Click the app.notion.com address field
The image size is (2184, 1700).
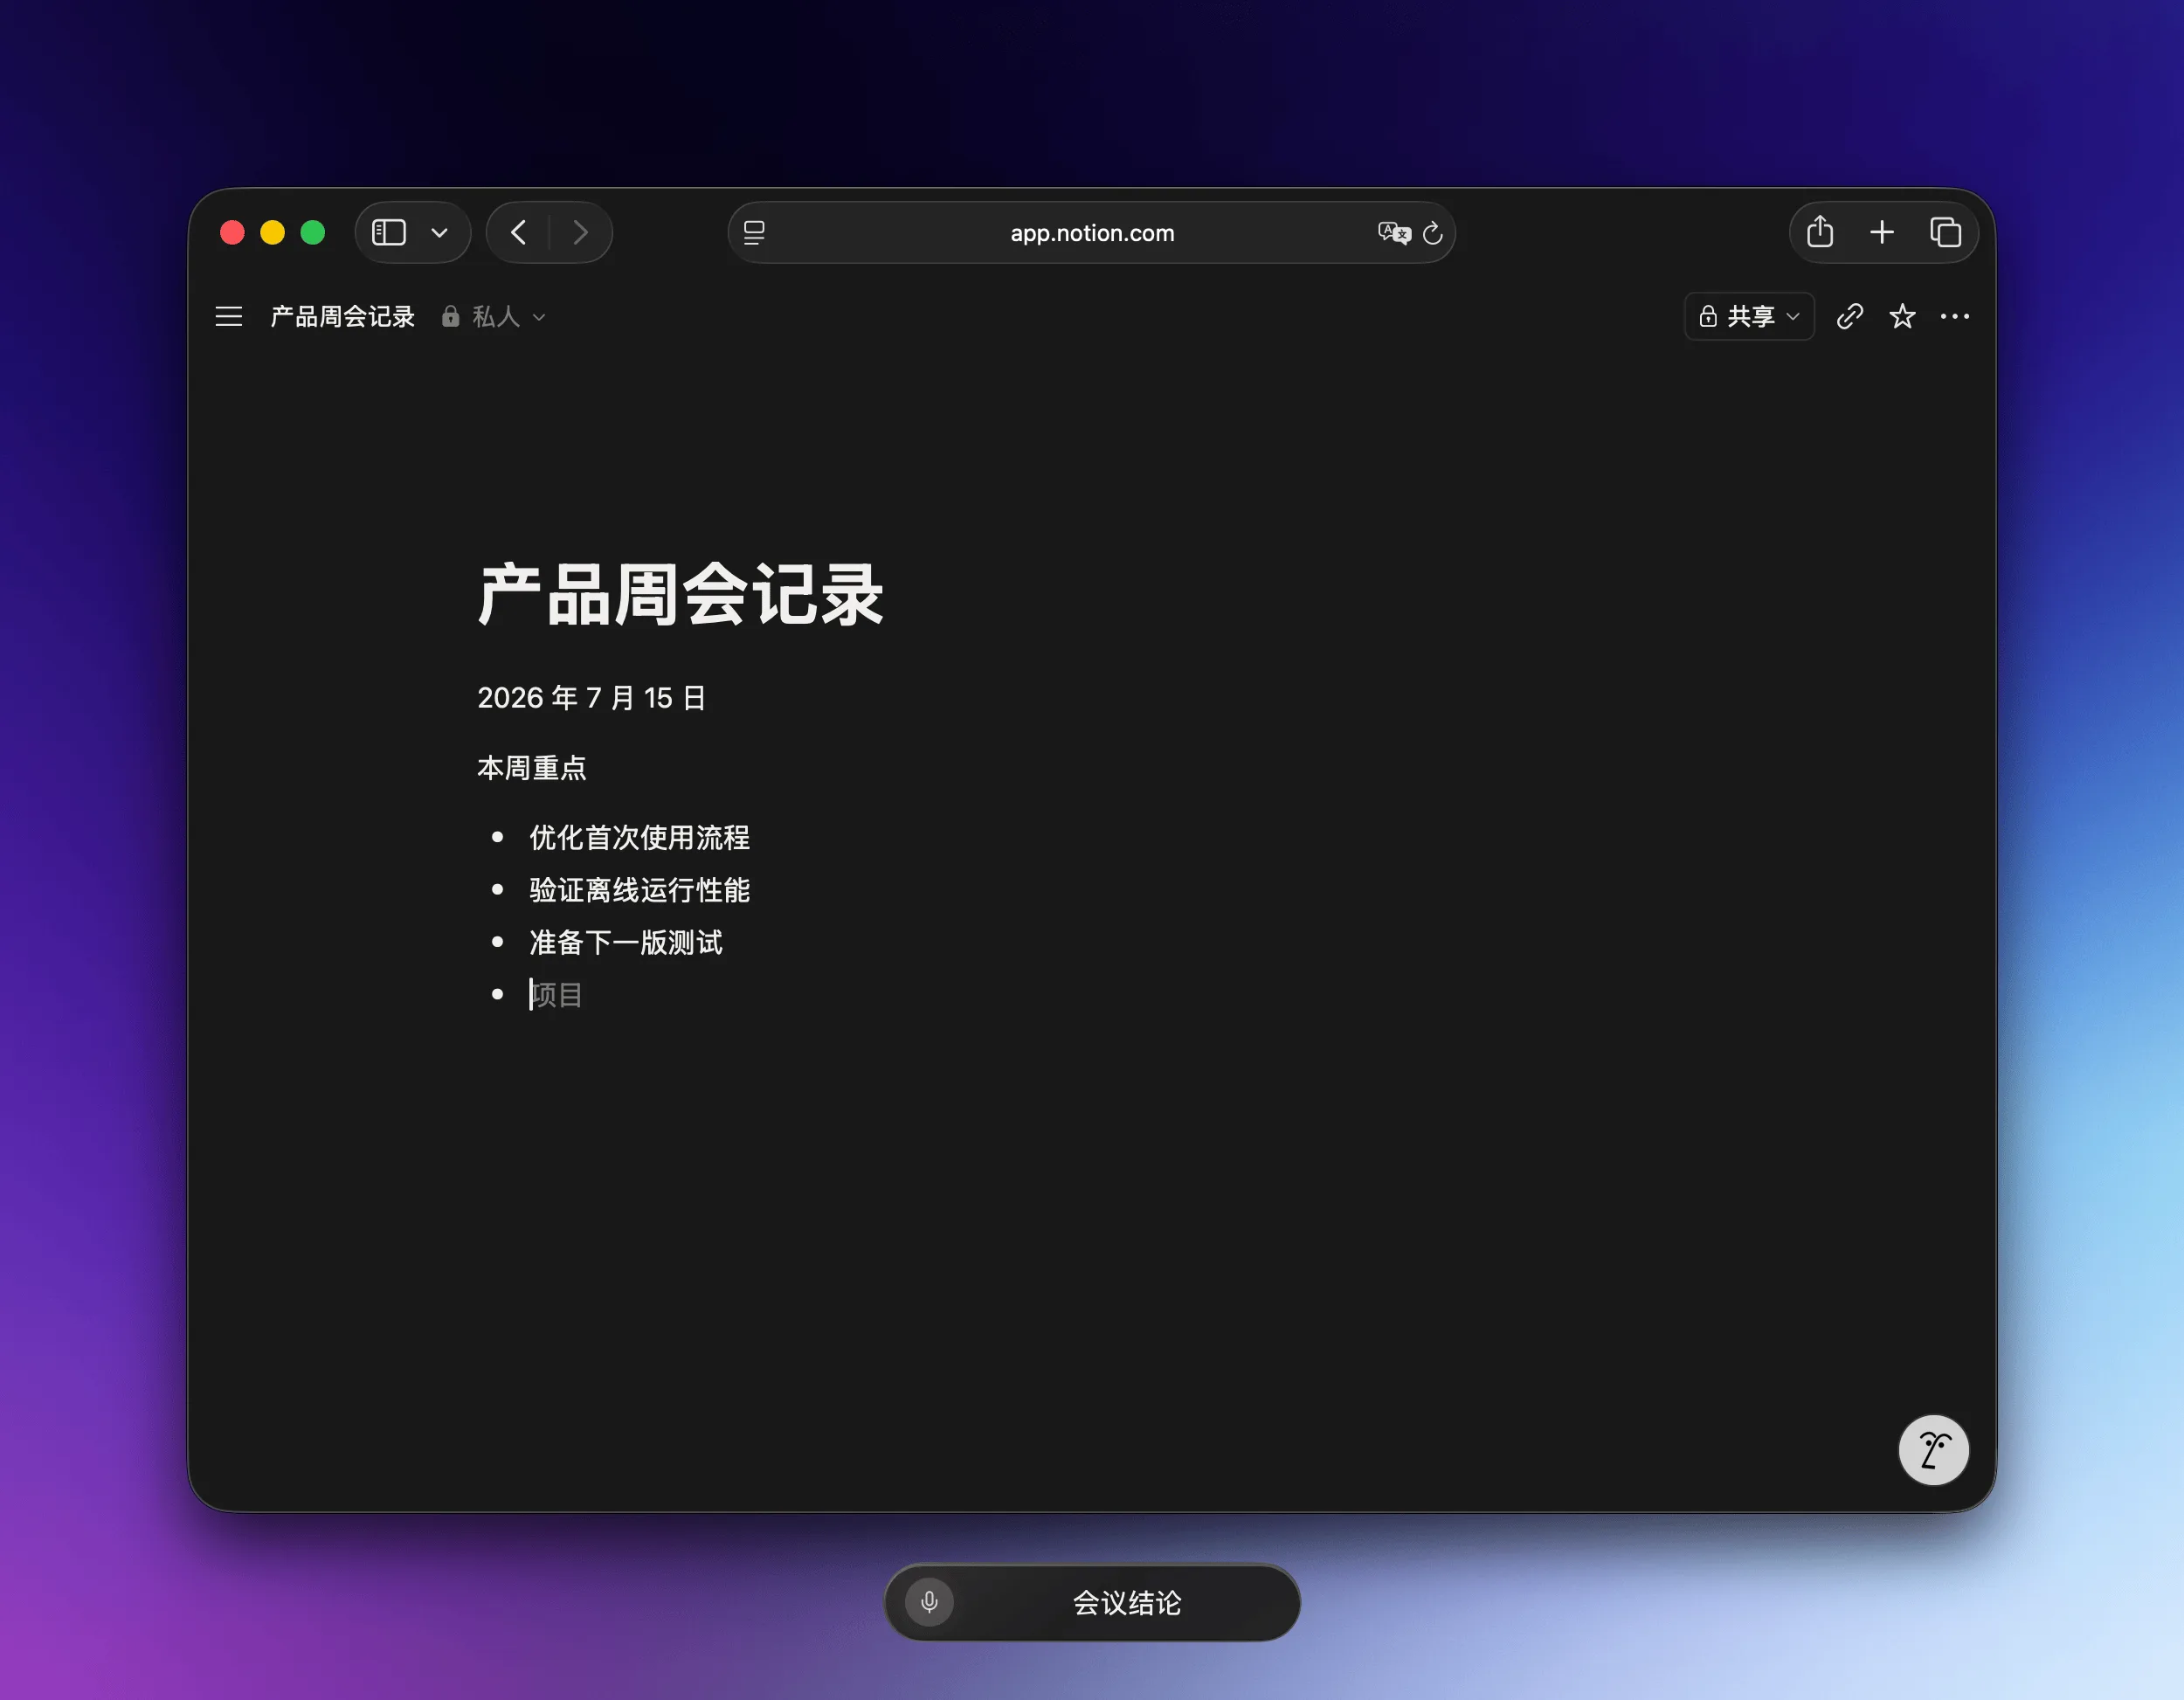[1091, 233]
